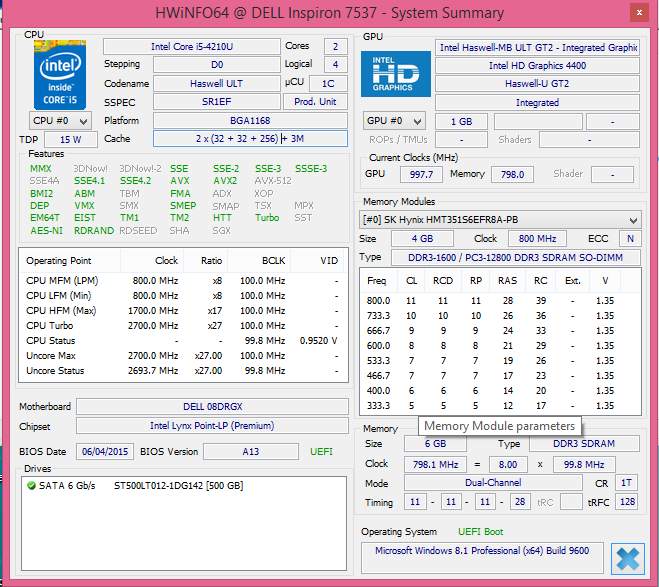Close window with red title bar button
Screen dimensions: 659x587
tap(636, 12)
